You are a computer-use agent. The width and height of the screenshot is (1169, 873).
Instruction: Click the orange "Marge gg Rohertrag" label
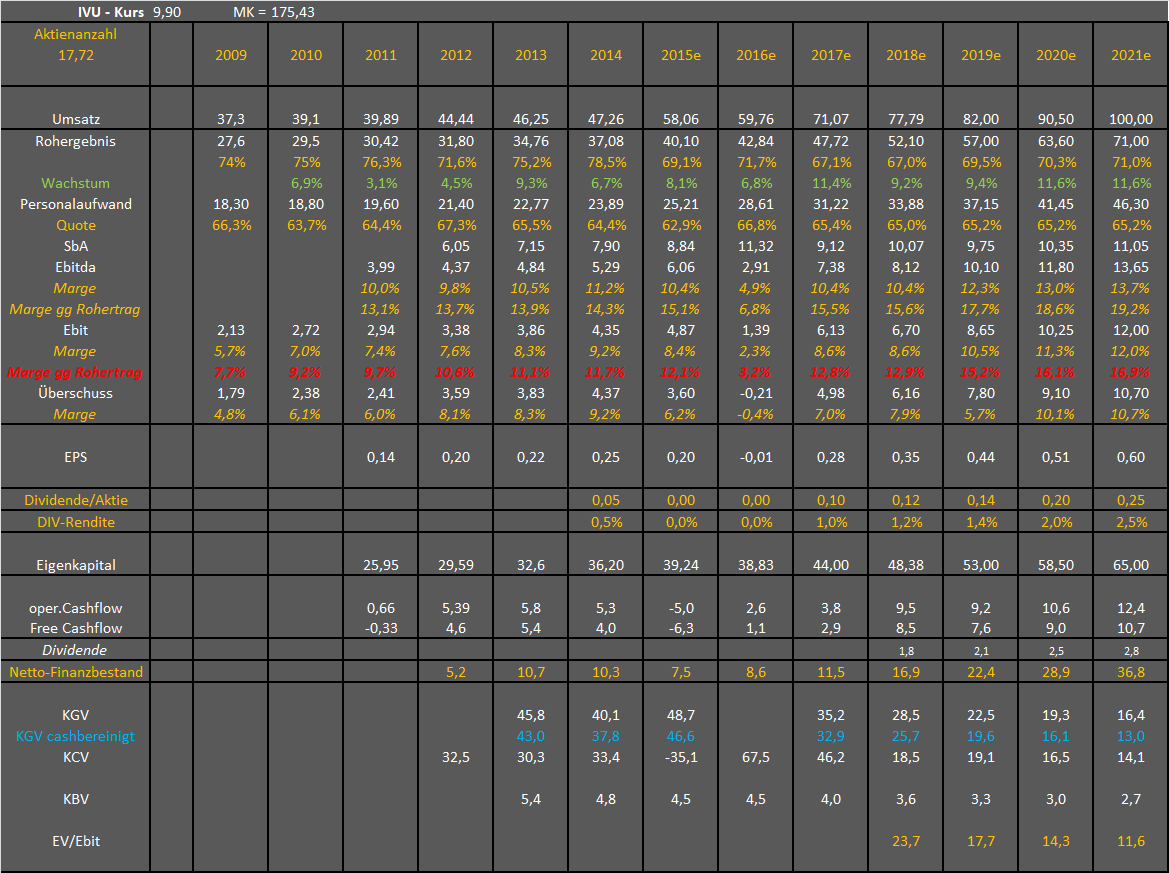(x=75, y=309)
